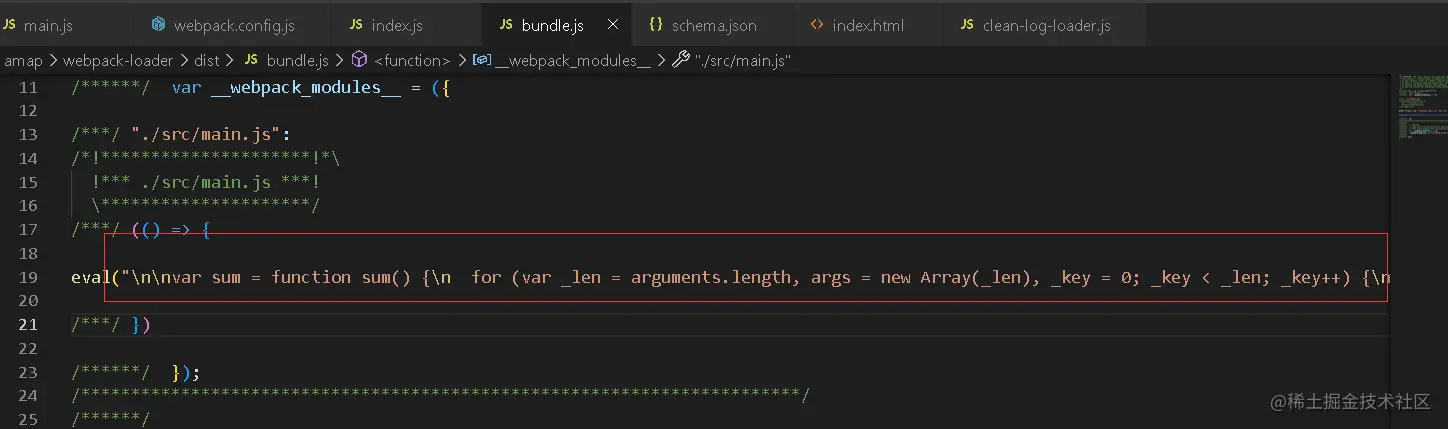
Task: Click the code minimap on the right
Action: (x=1422, y=105)
